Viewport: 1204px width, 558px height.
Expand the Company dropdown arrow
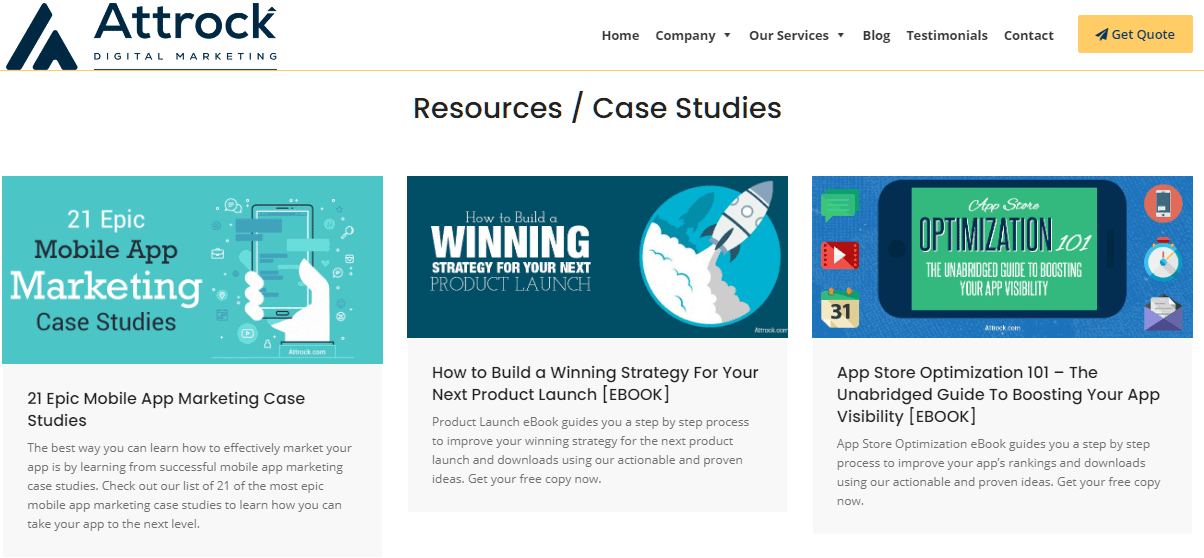(x=727, y=36)
